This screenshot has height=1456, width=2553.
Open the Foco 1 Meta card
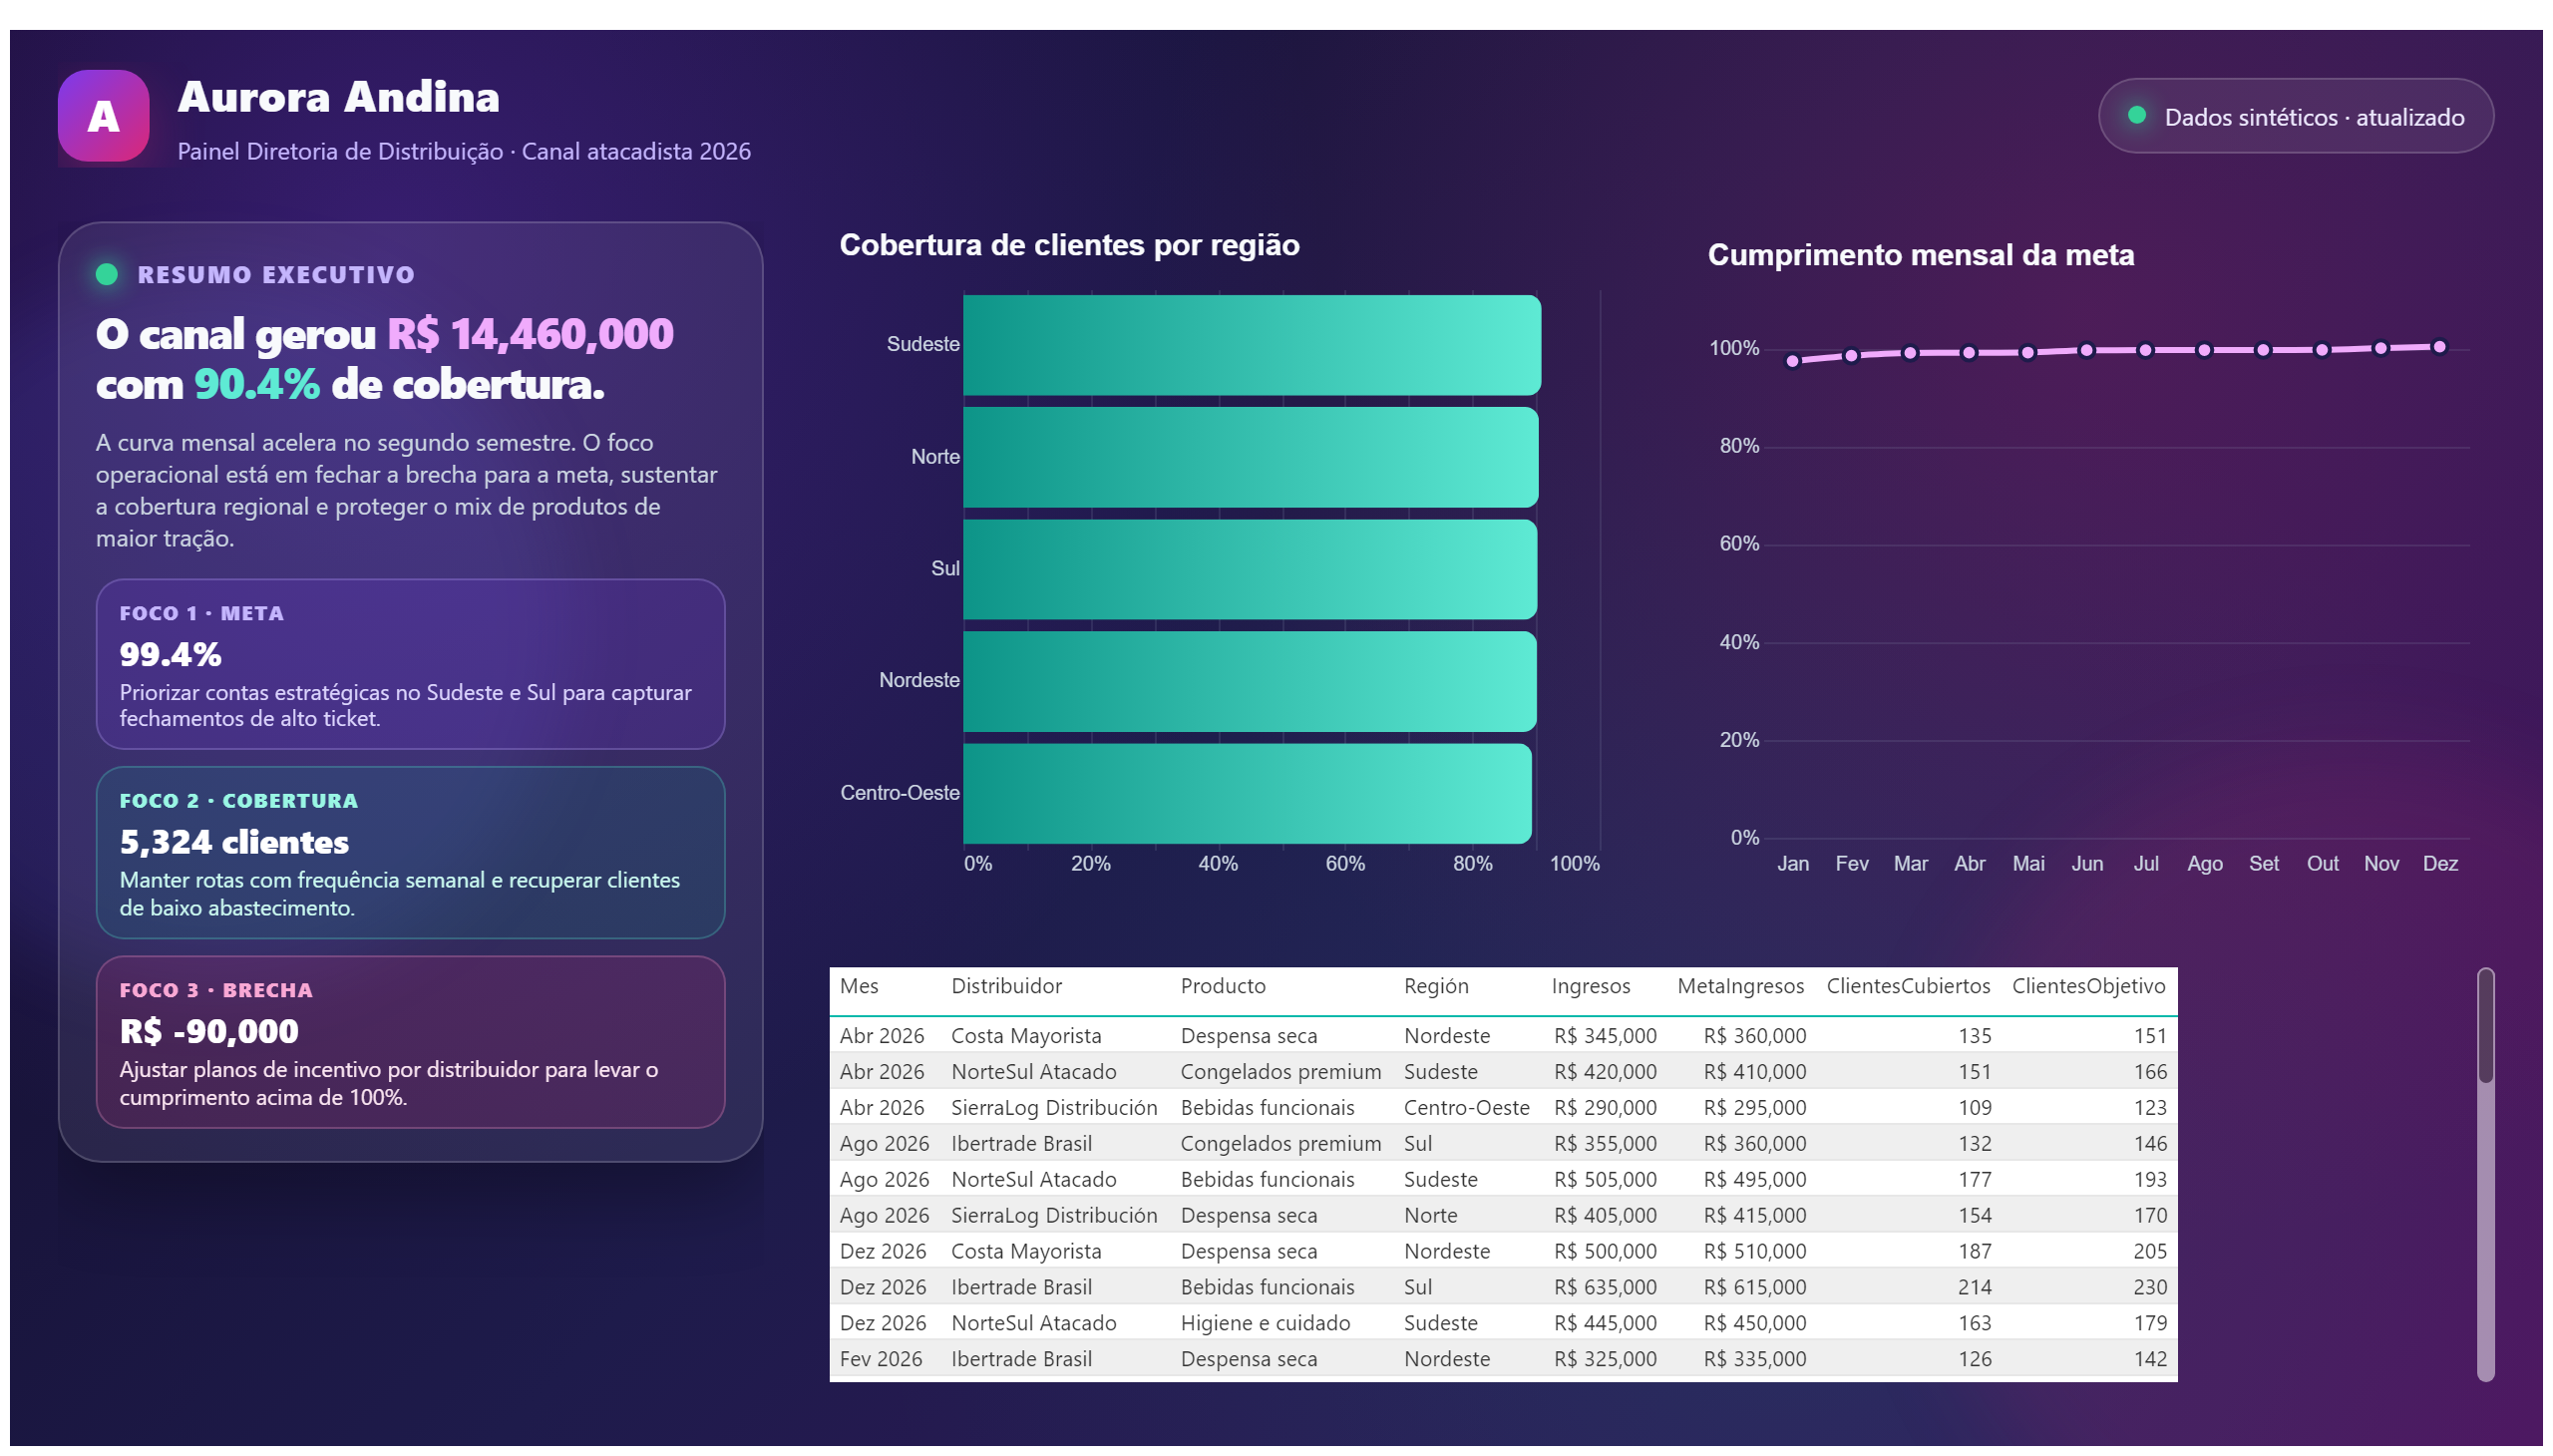410,664
